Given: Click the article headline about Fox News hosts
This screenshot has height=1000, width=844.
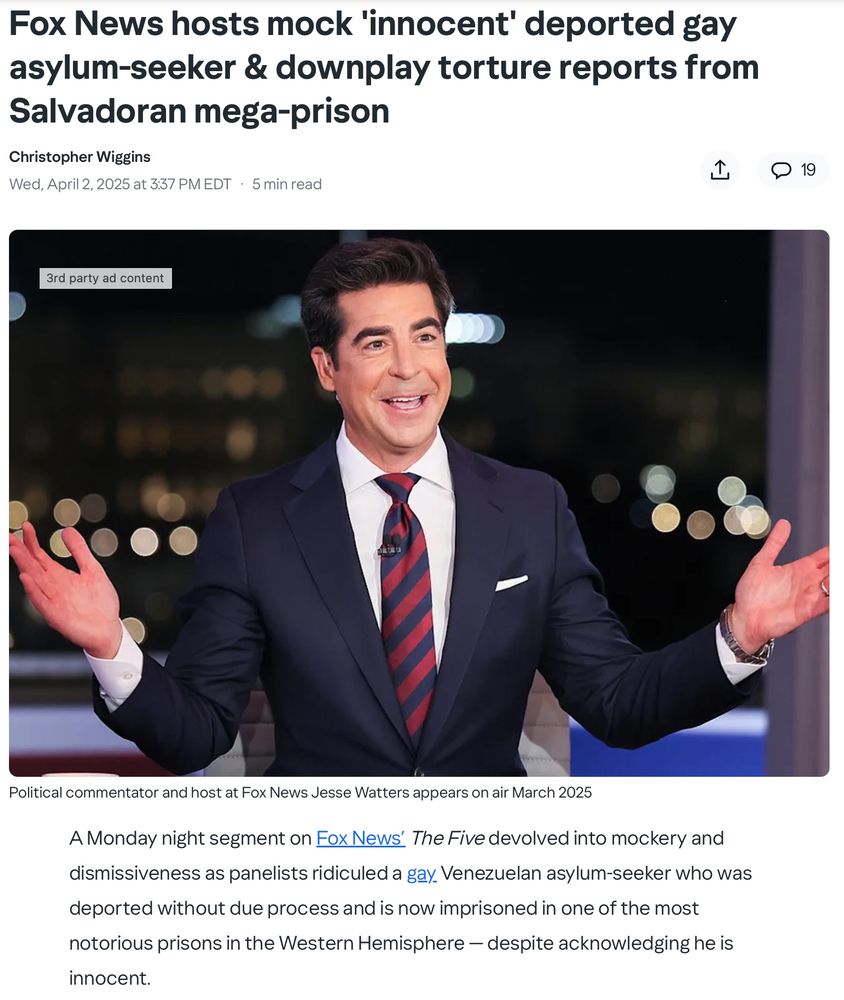Looking at the screenshot, I should 384,67.
